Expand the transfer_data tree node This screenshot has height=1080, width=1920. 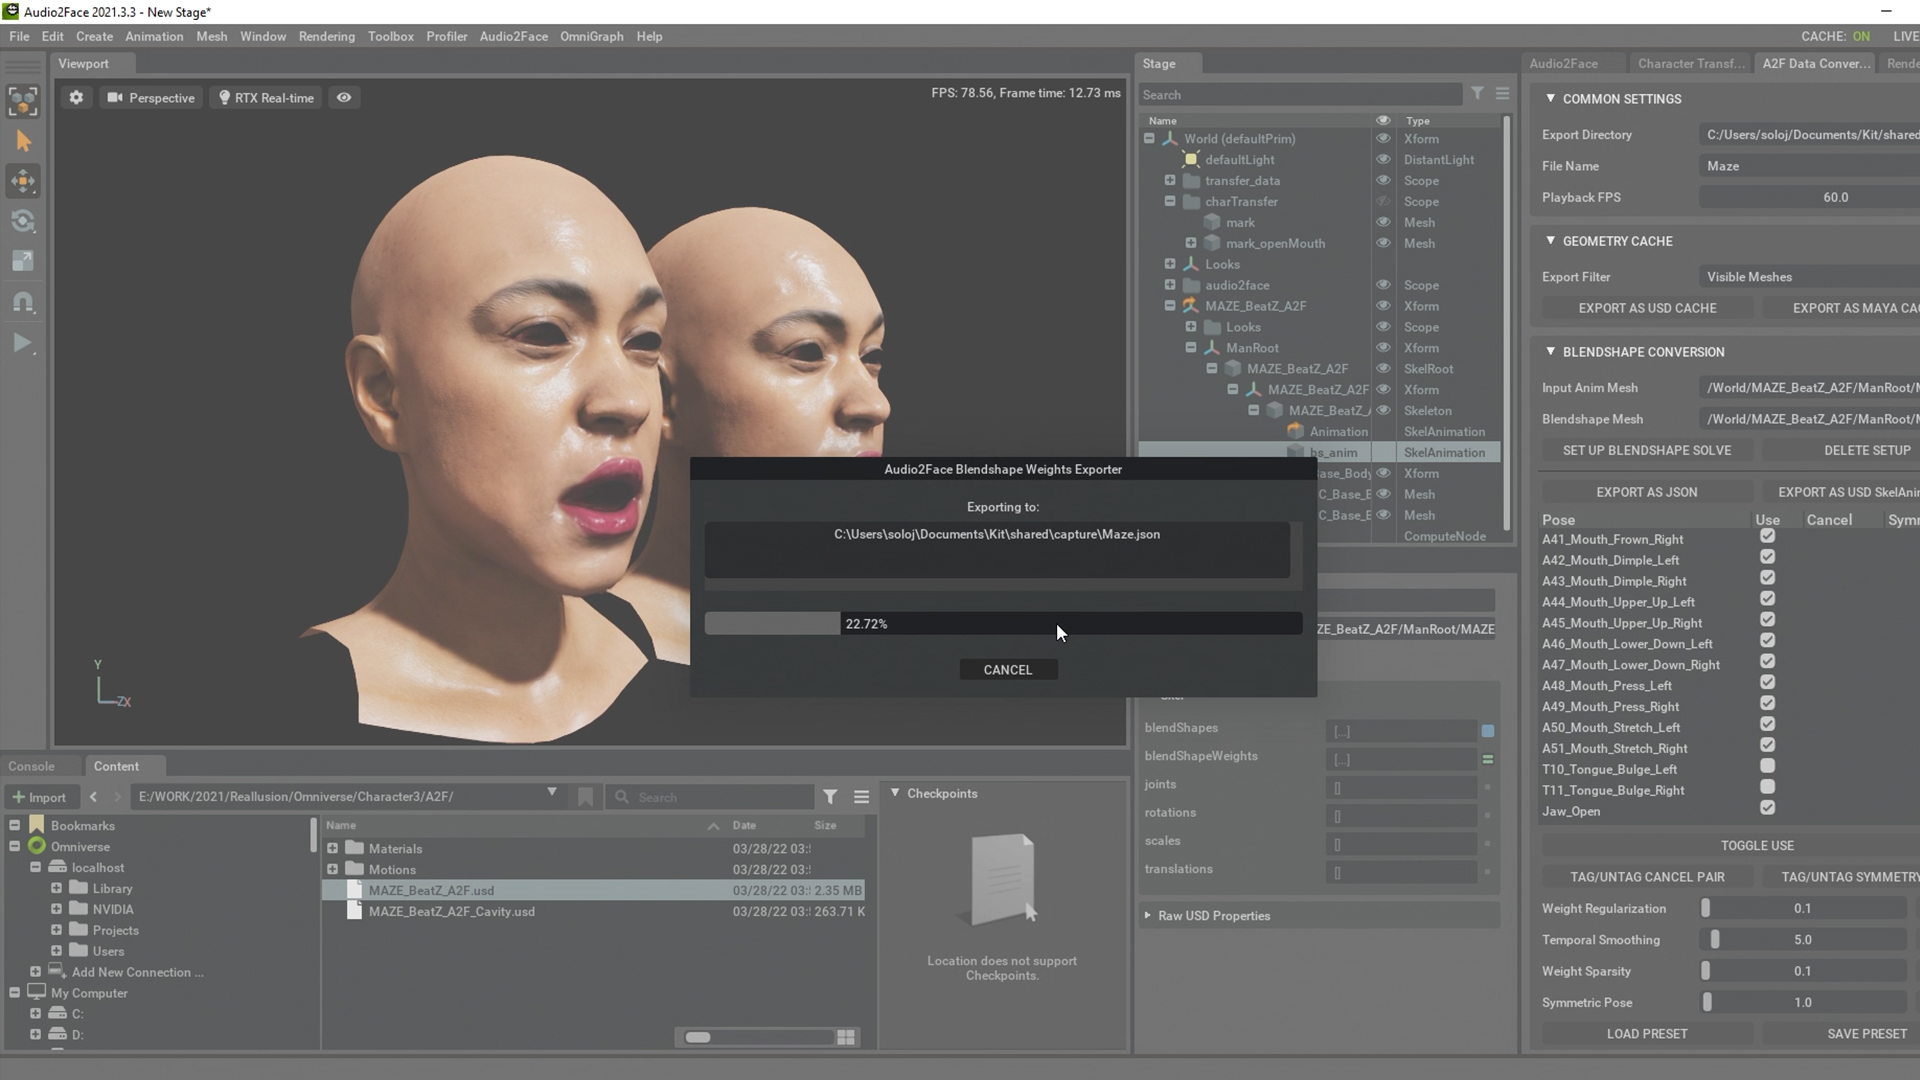click(1169, 180)
